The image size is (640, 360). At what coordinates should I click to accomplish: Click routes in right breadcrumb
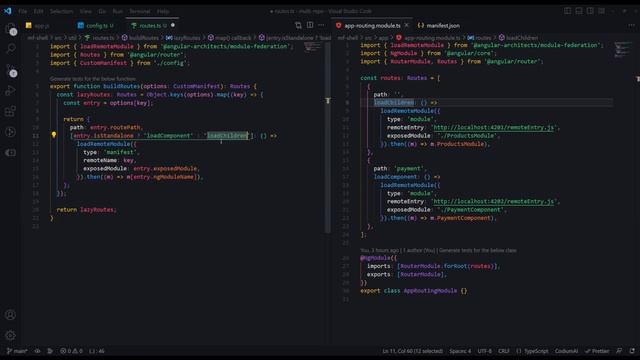click(483, 38)
